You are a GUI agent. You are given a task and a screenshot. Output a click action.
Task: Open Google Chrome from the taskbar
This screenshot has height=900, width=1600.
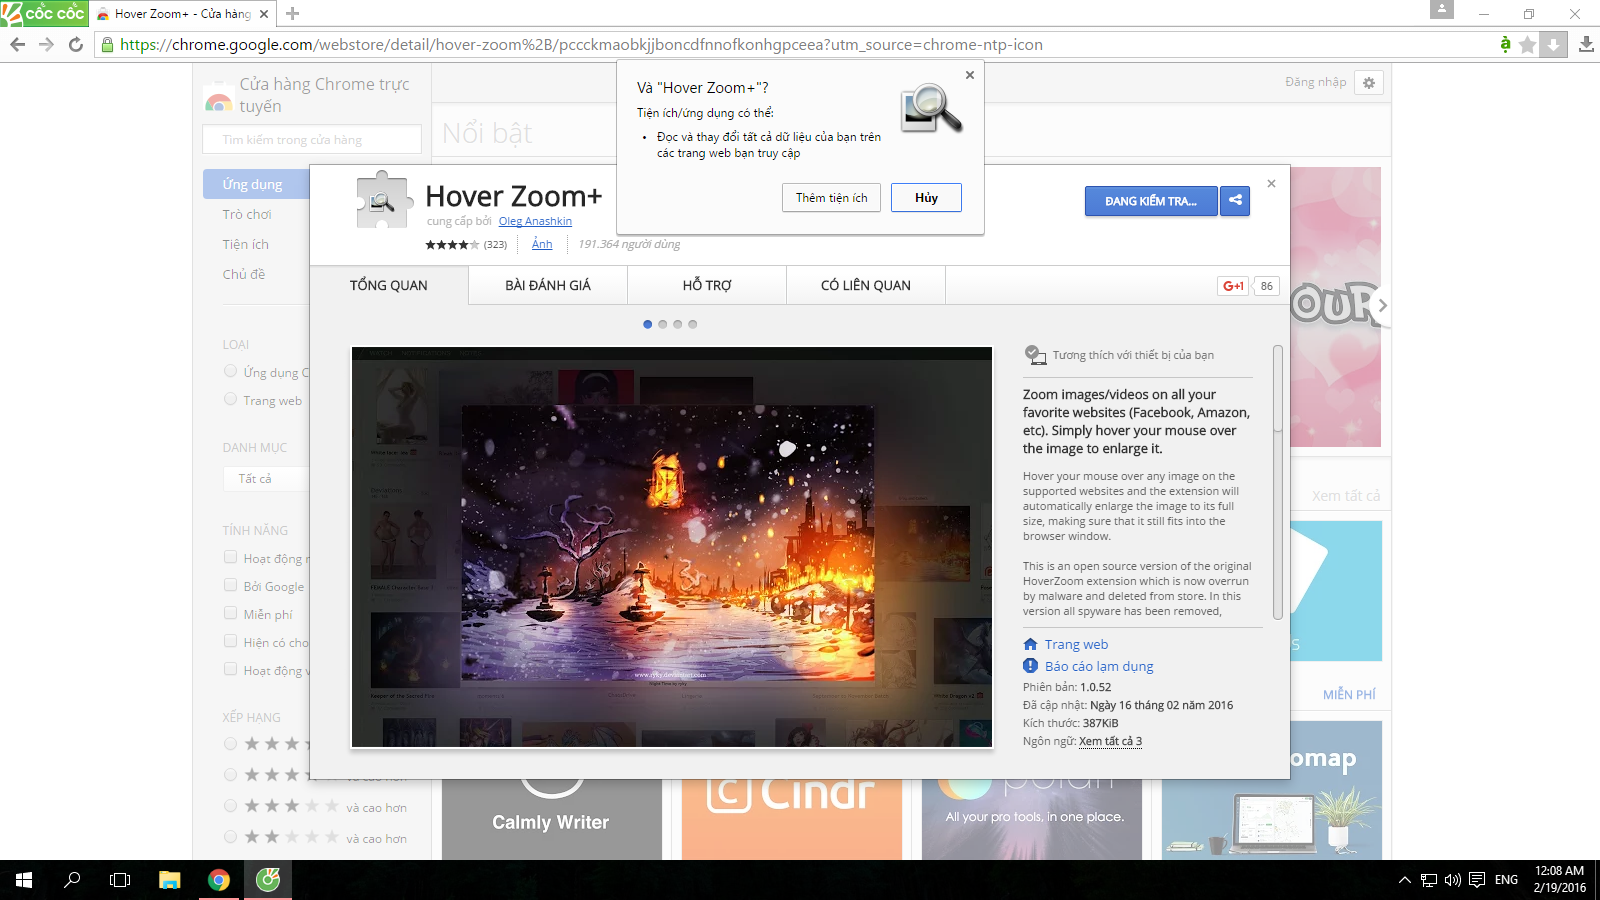point(218,880)
